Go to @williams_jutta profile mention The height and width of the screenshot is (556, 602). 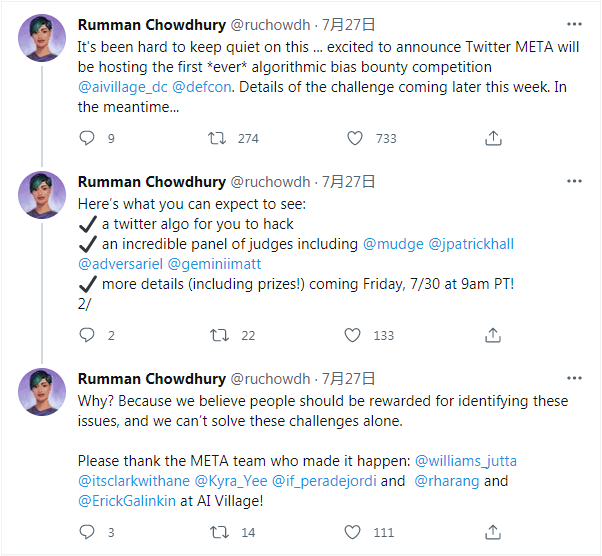coord(466,460)
